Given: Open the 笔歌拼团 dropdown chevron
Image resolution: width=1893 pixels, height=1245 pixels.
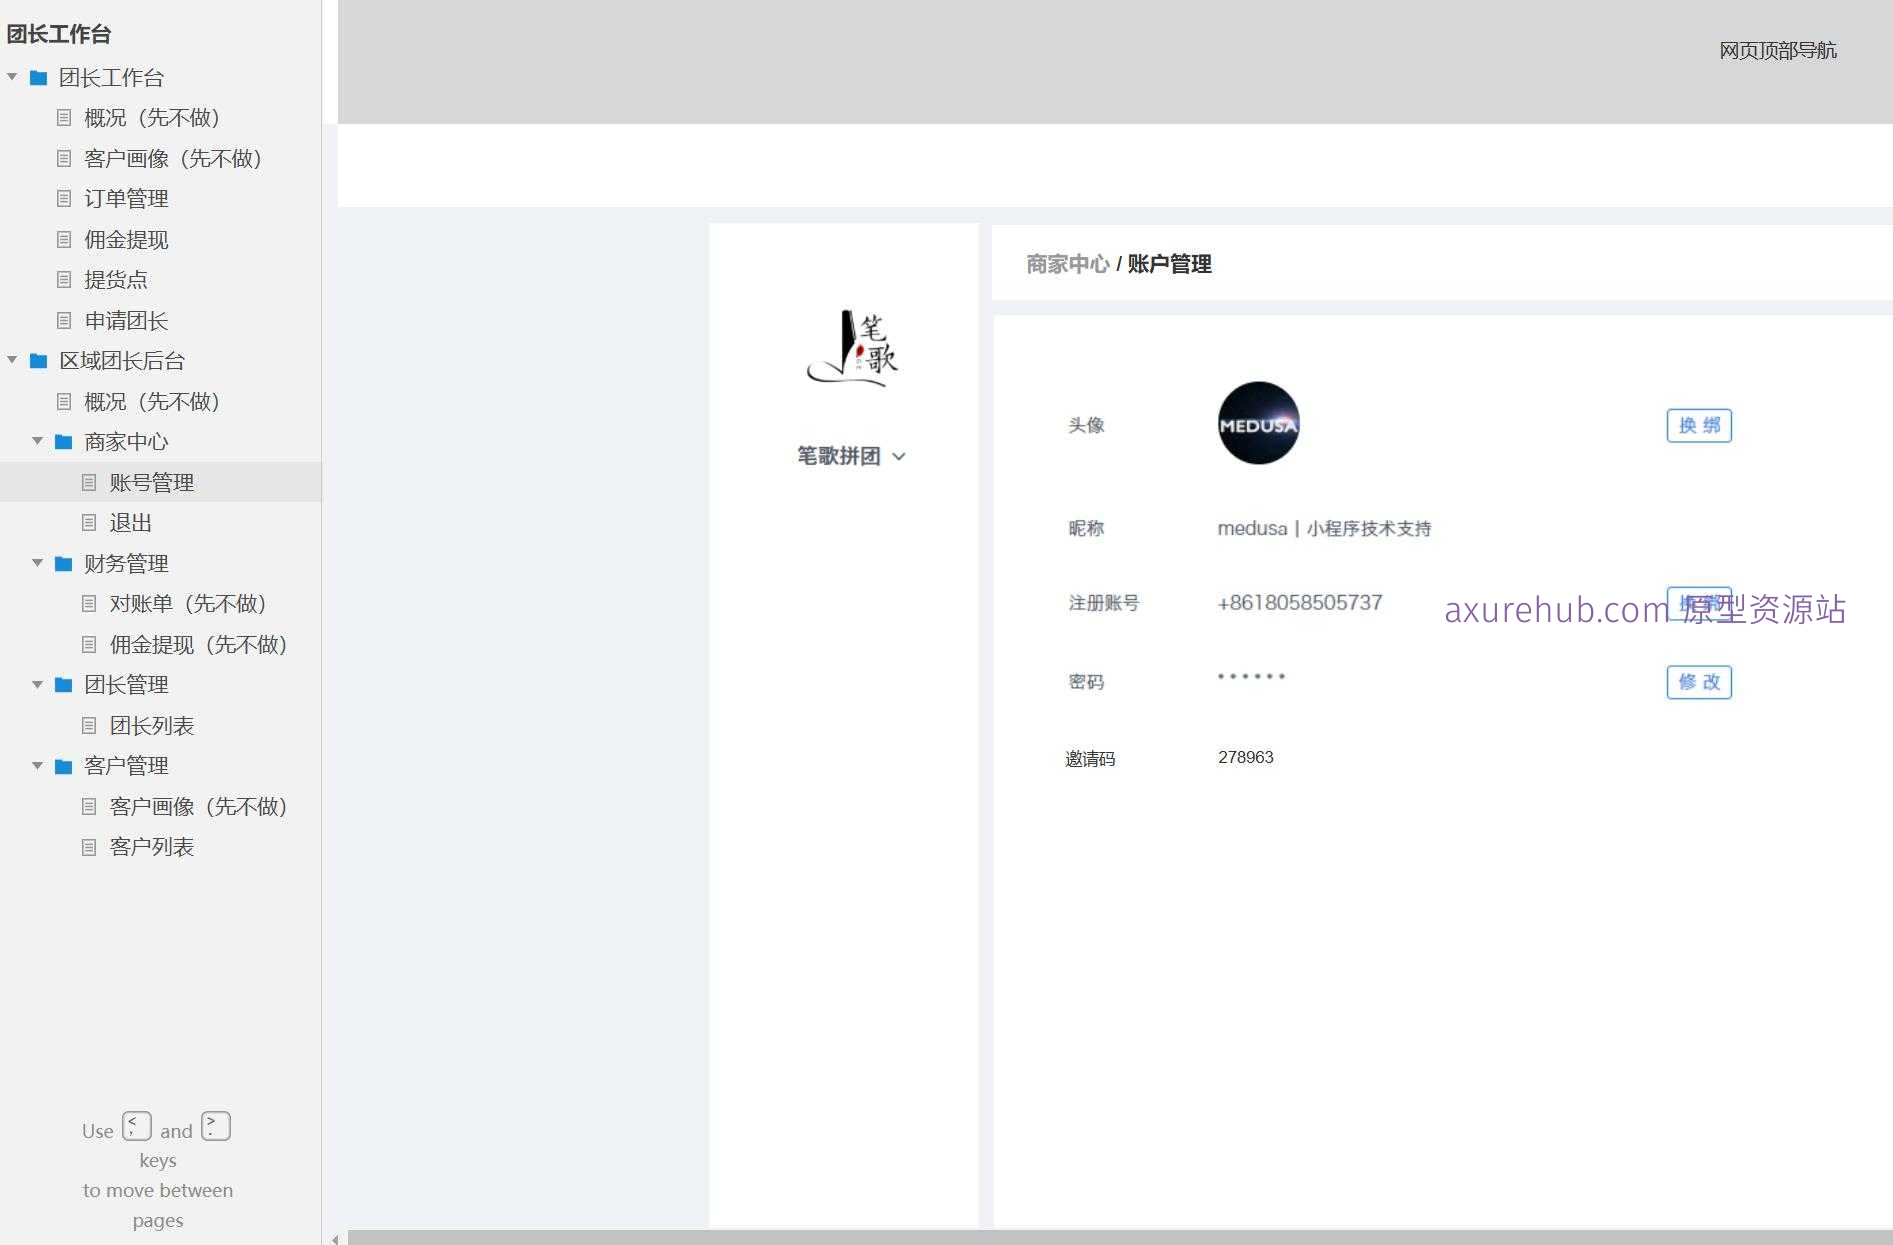Looking at the screenshot, I should 901,456.
